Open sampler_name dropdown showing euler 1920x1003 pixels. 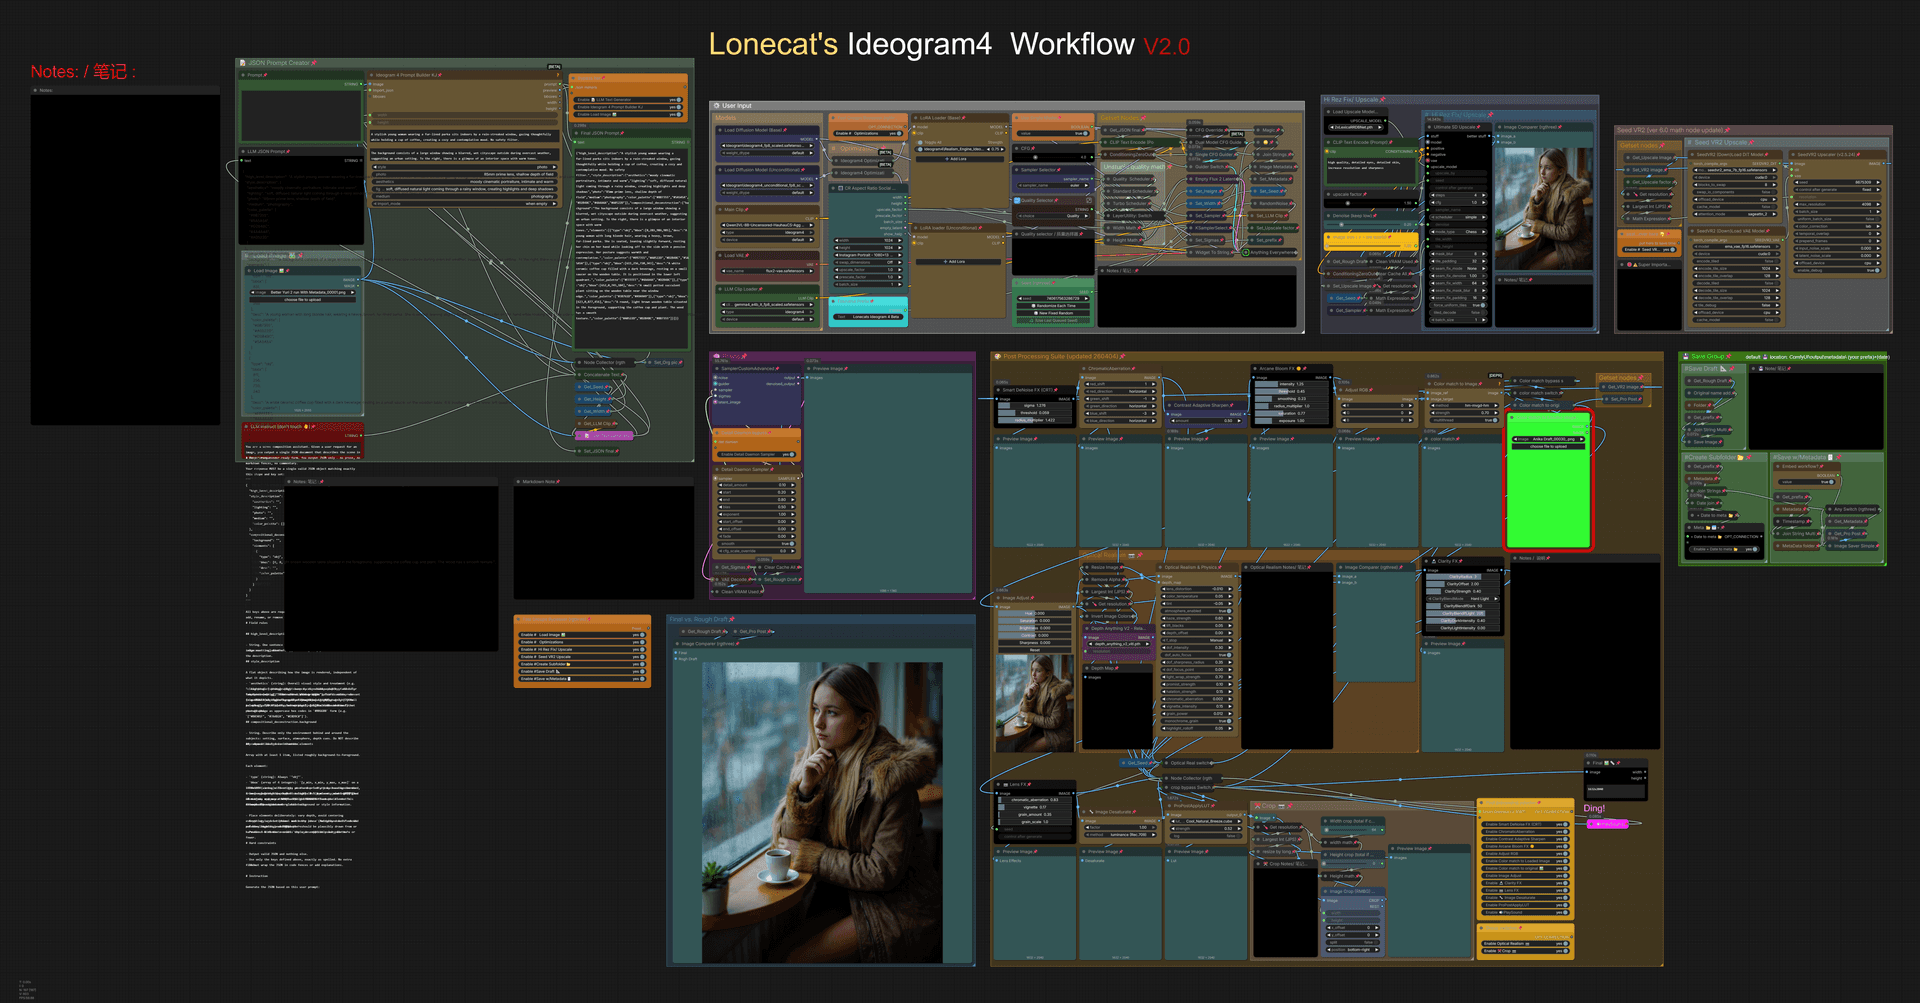(1053, 185)
